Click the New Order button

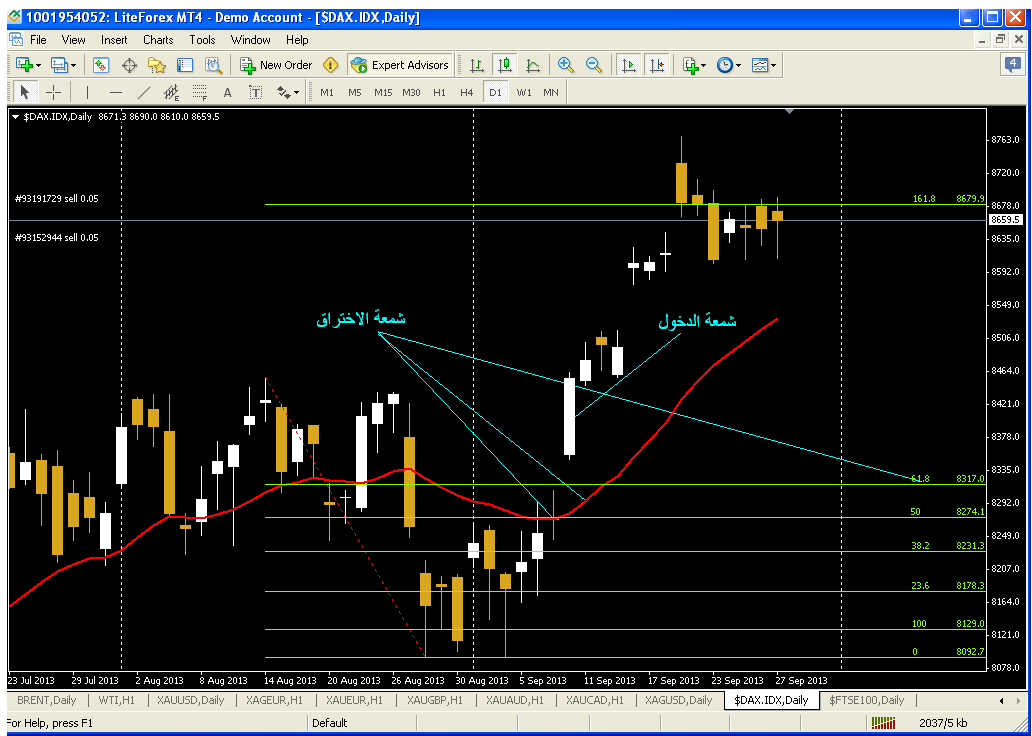coord(276,65)
